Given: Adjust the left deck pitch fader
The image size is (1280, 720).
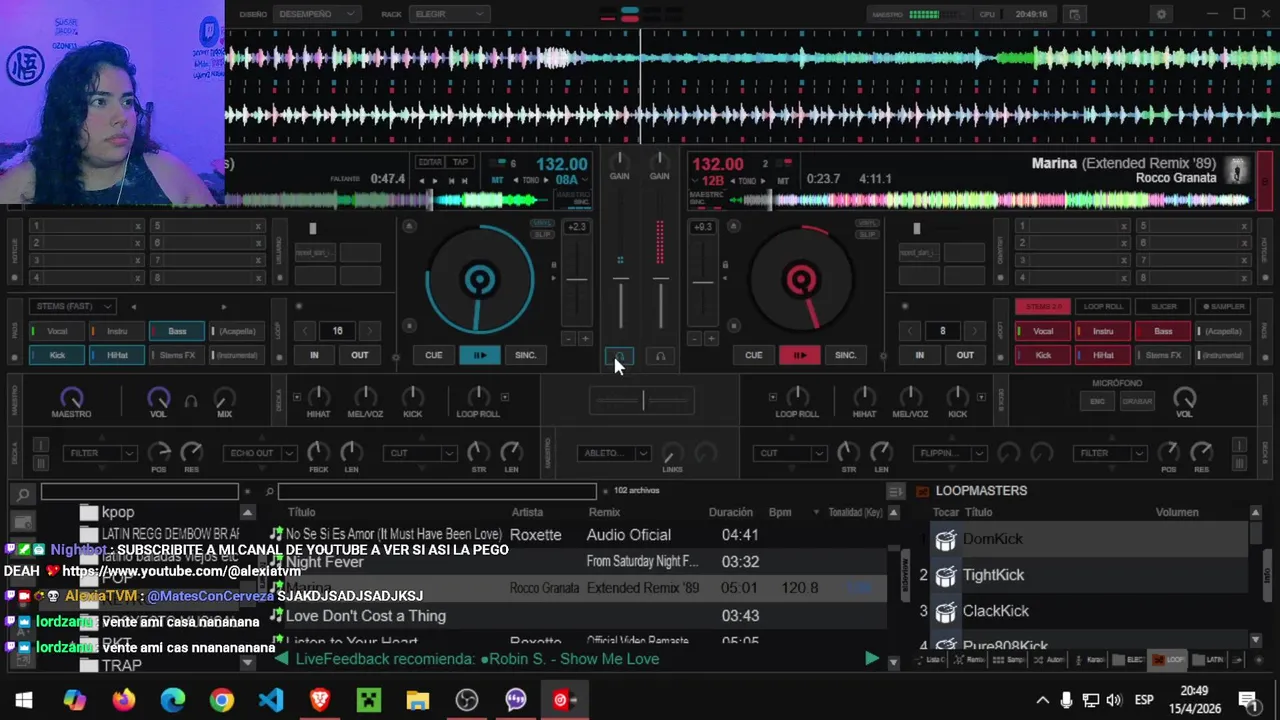Looking at the screenshot, I should 576,279.
